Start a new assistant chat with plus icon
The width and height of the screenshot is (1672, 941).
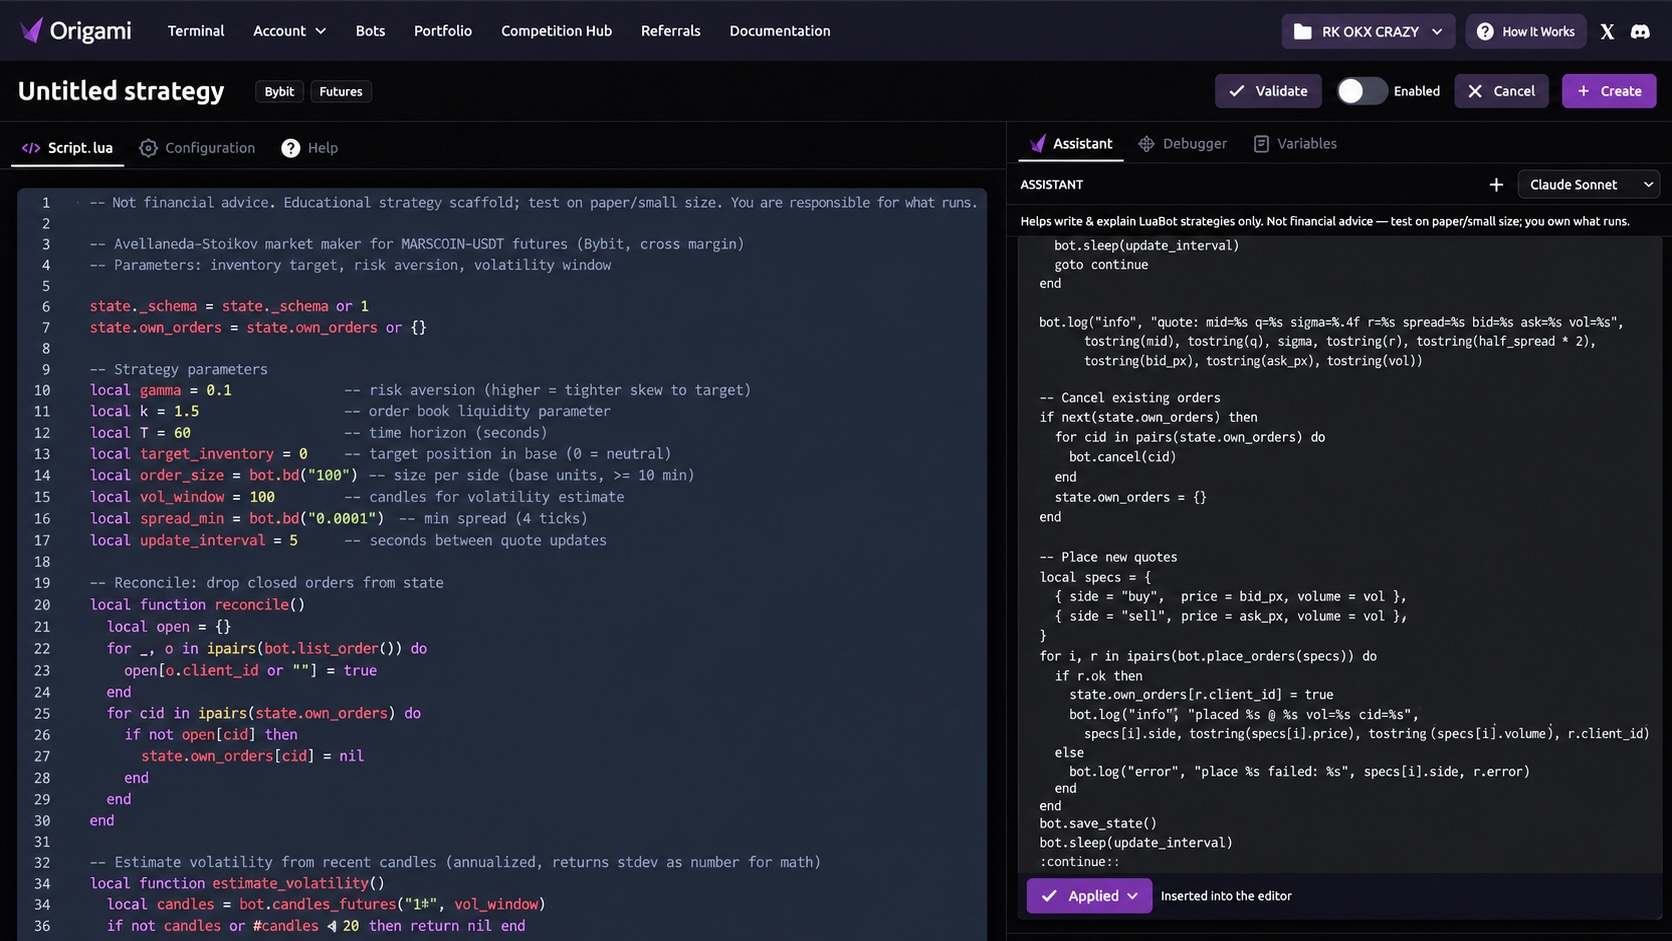click(1496, 185)
